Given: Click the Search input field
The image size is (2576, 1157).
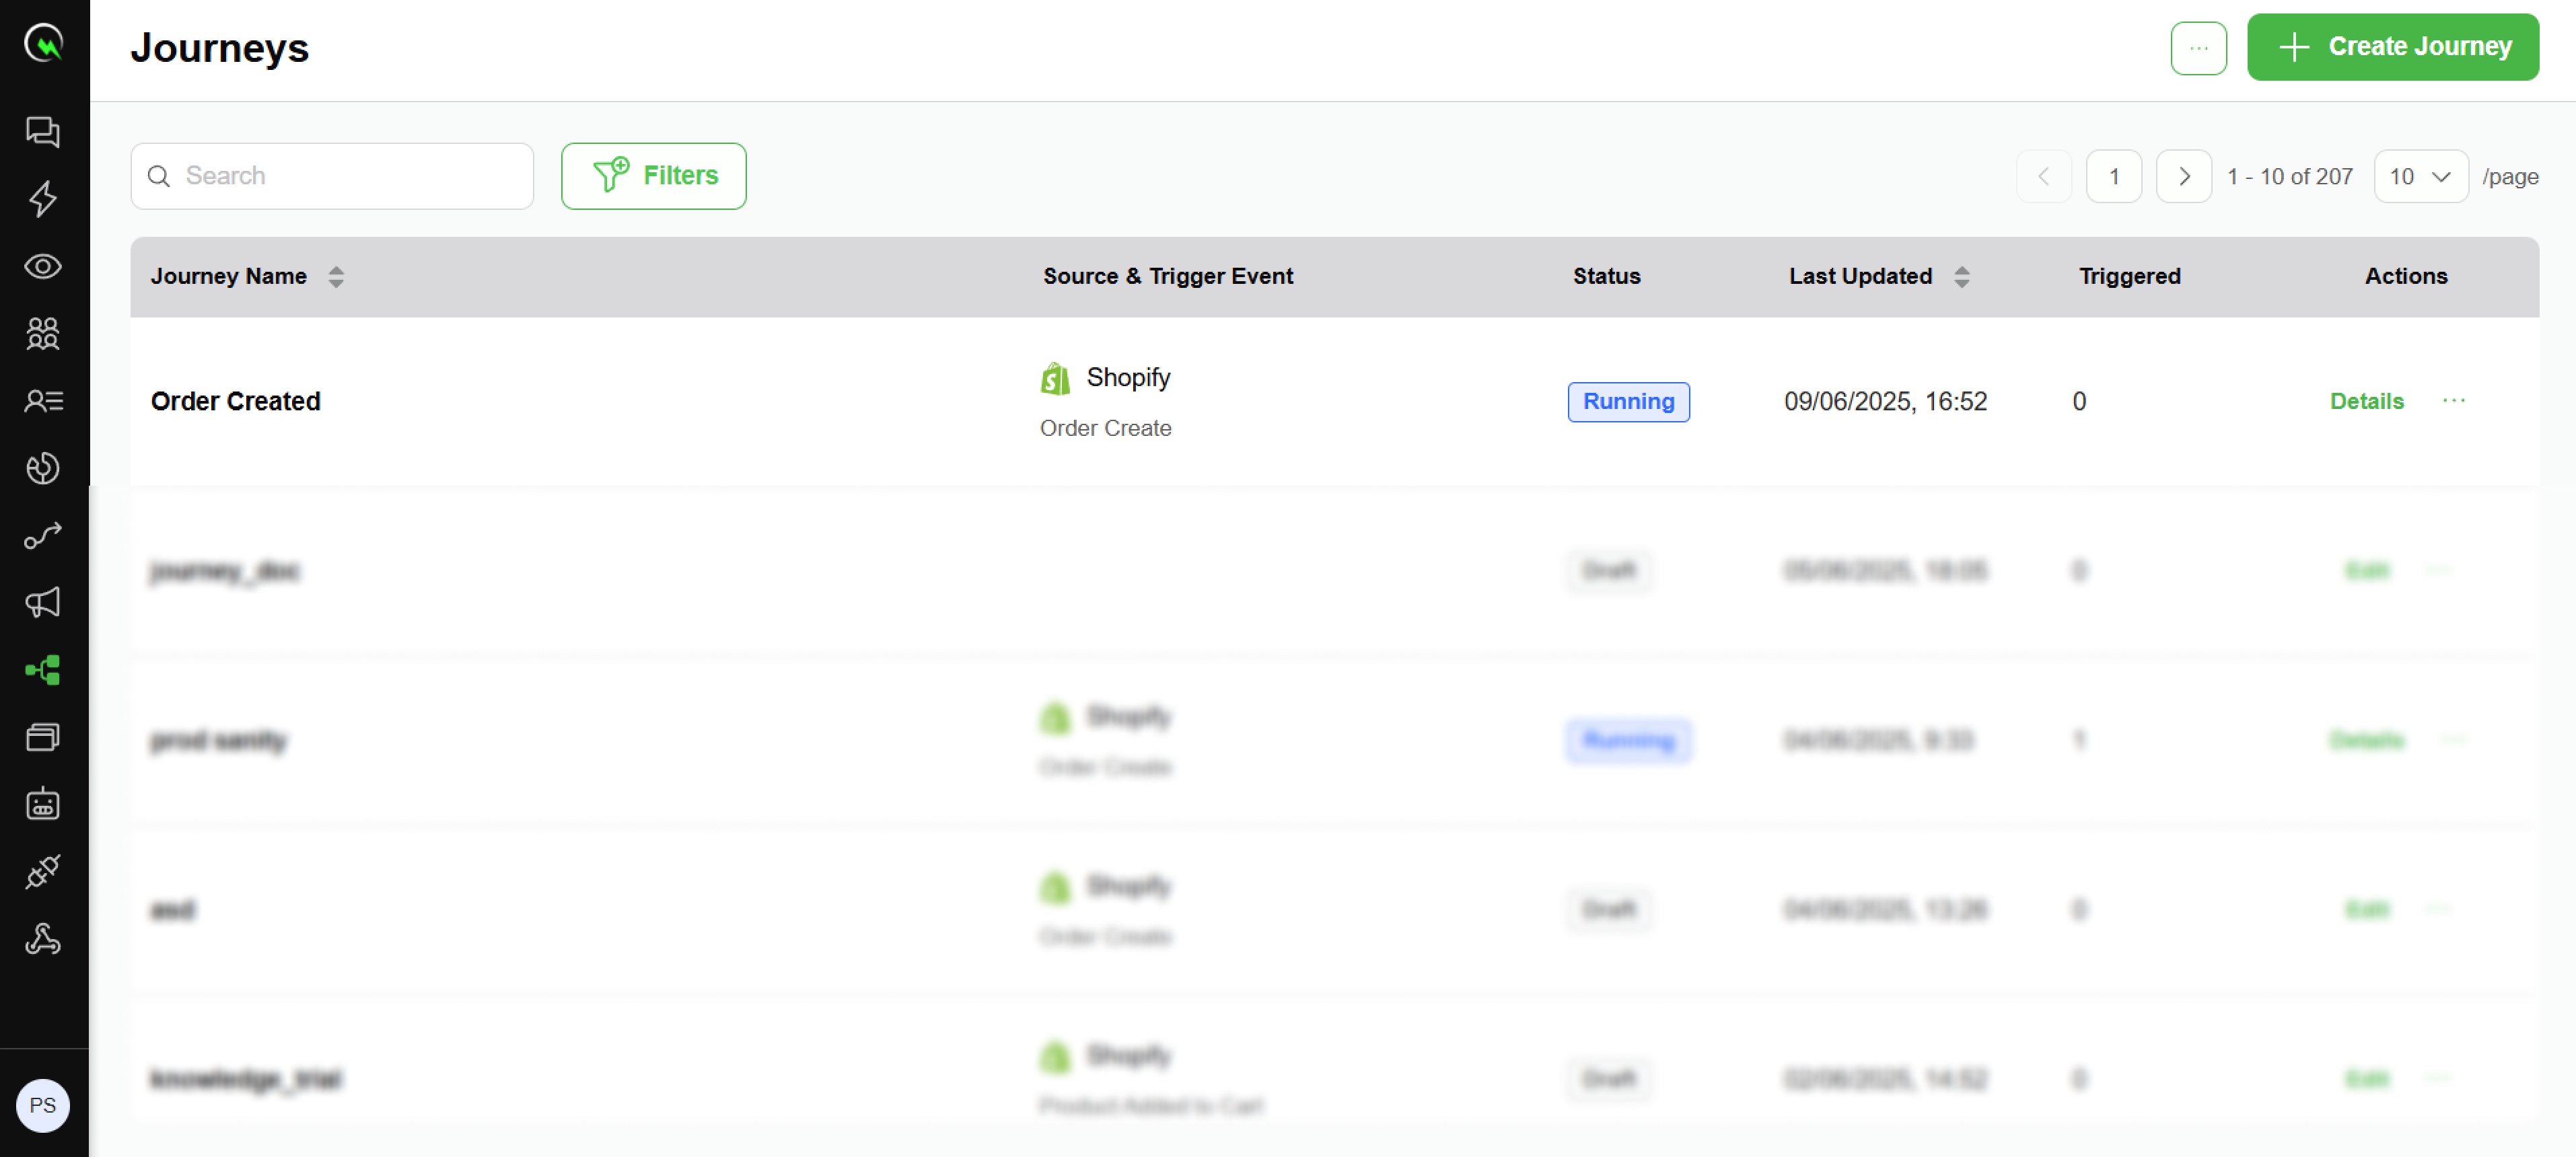Looking at the screenshot, I should (340, 176).
